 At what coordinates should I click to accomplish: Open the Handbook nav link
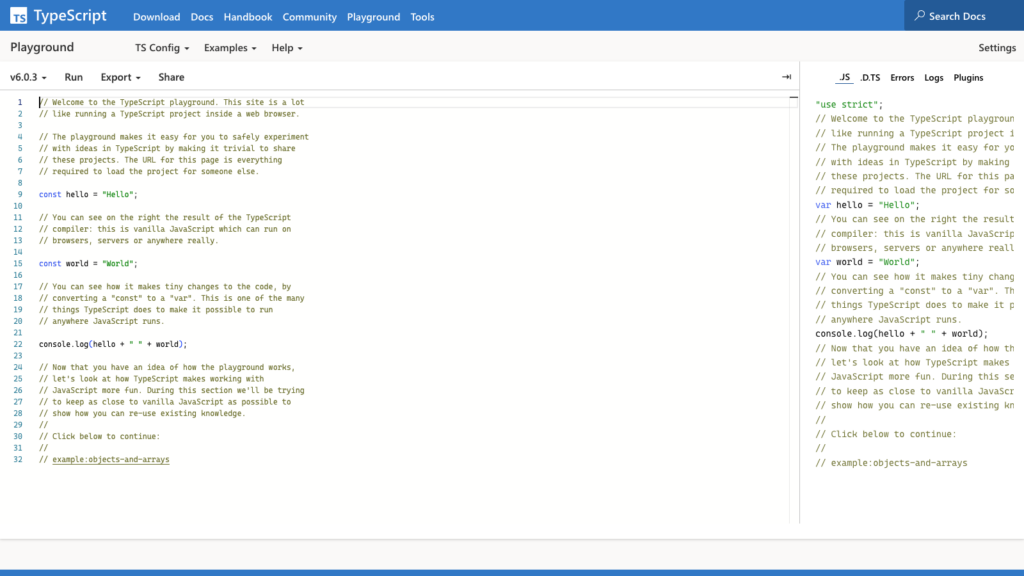pyautogui.click(x=248, y=17)
